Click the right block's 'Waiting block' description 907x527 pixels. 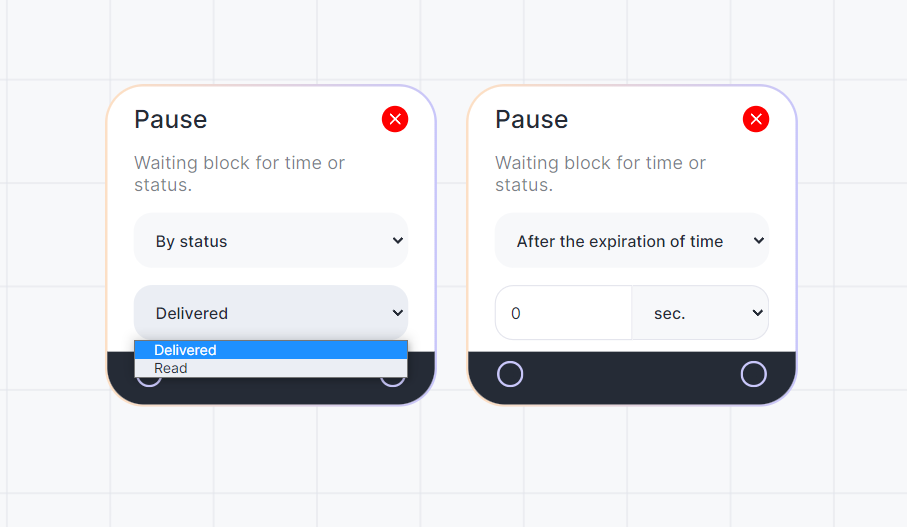pyautogui.click(x=601, y=173)
